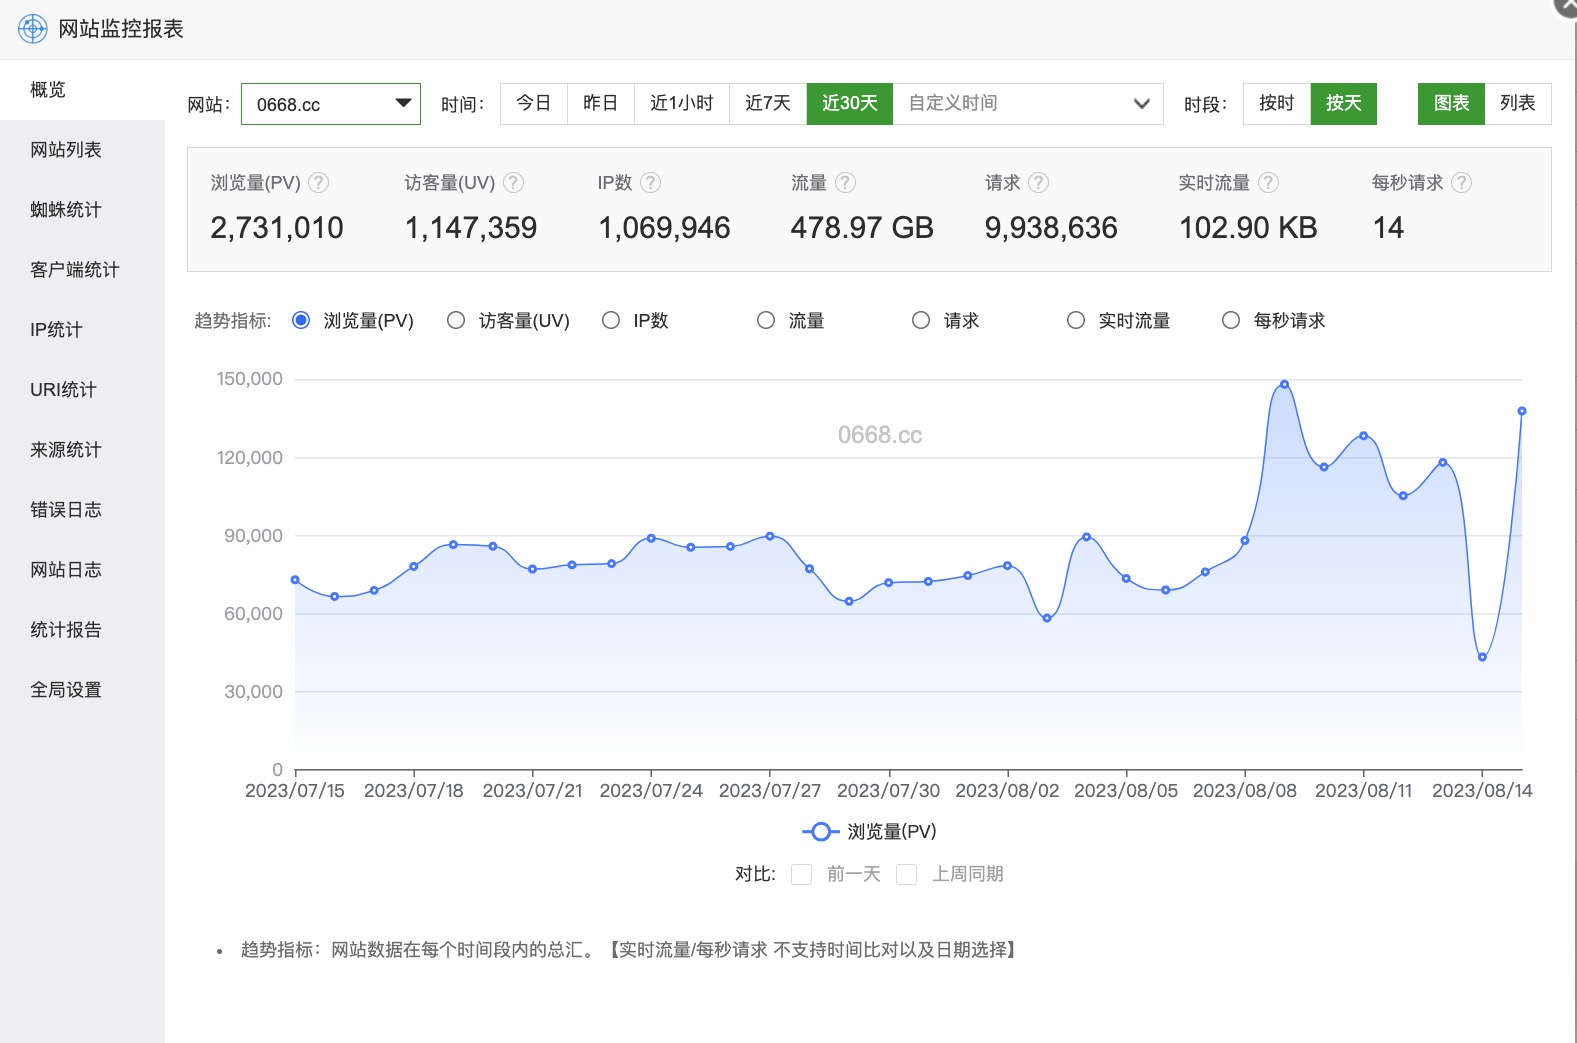This screenshot has width=1577, height=1043.
Task: Click the help icon beside 访客量(UV)
Action: coord(513,183)
